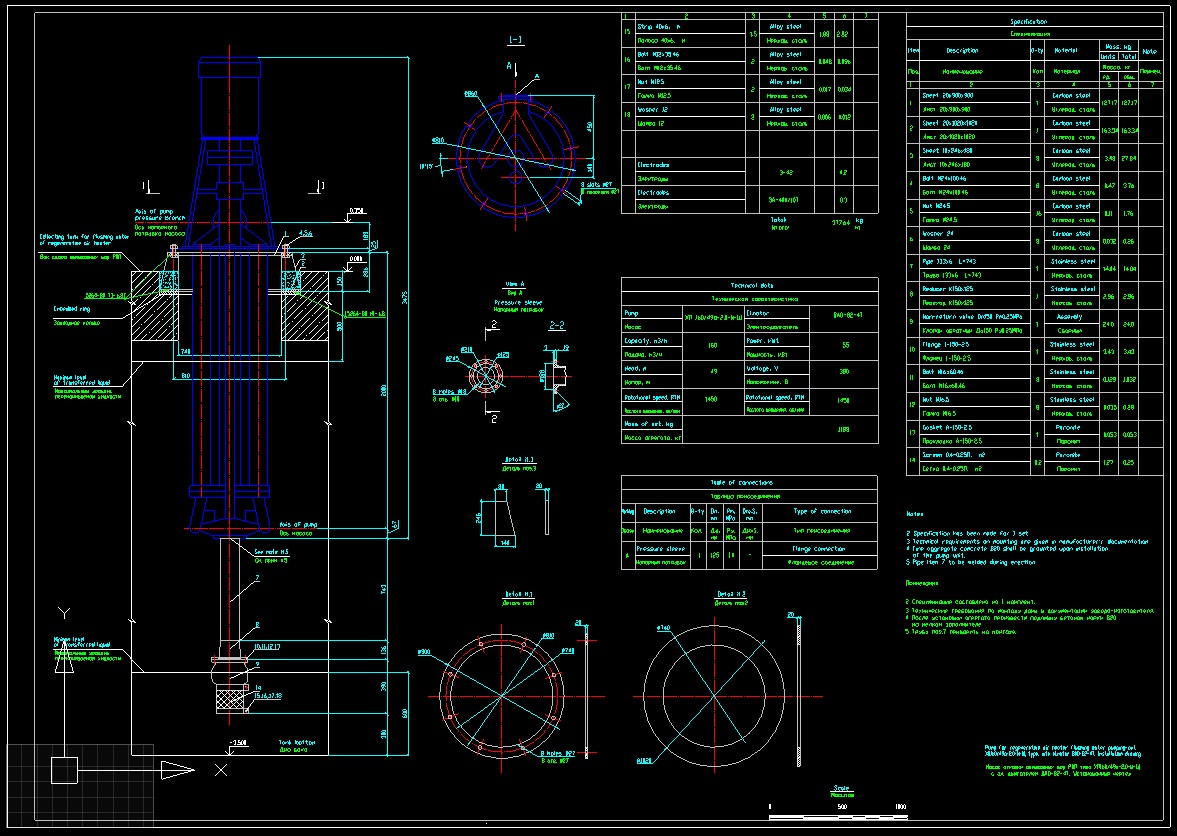Select the "1-1" section title
The image size is (1177, 836).
click(x=516, y=40)
